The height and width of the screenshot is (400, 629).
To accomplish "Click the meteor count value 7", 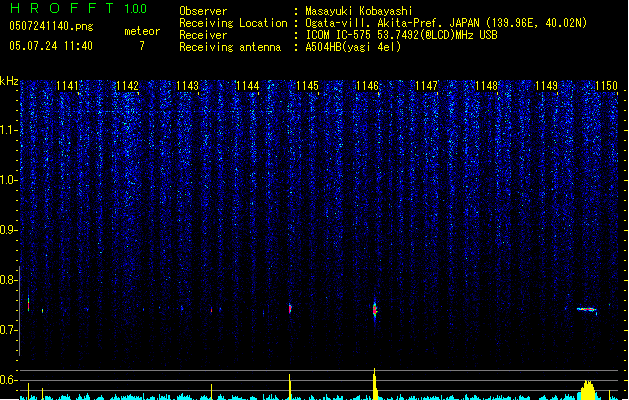I will 142,46.
